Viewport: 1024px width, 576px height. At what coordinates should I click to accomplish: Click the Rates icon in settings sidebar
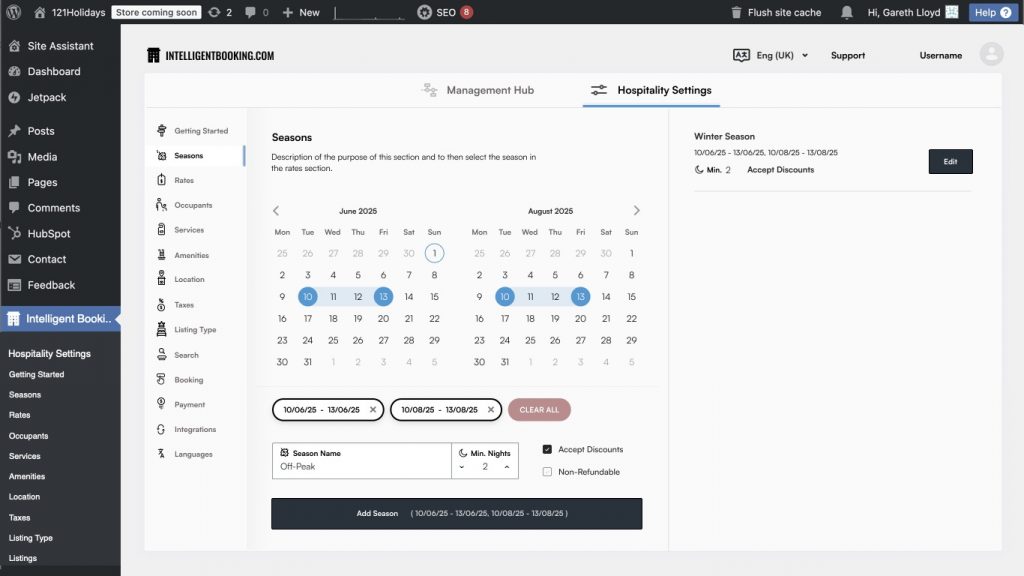pyautogui.click(x=162, y=180)
